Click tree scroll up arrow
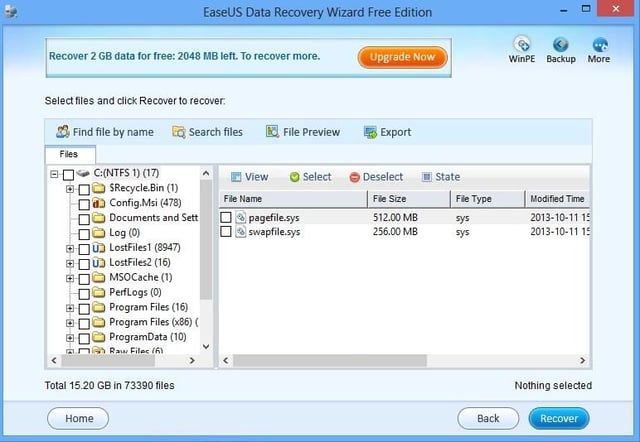The width and height of the screenshot is (640, 442). (206, 173)
